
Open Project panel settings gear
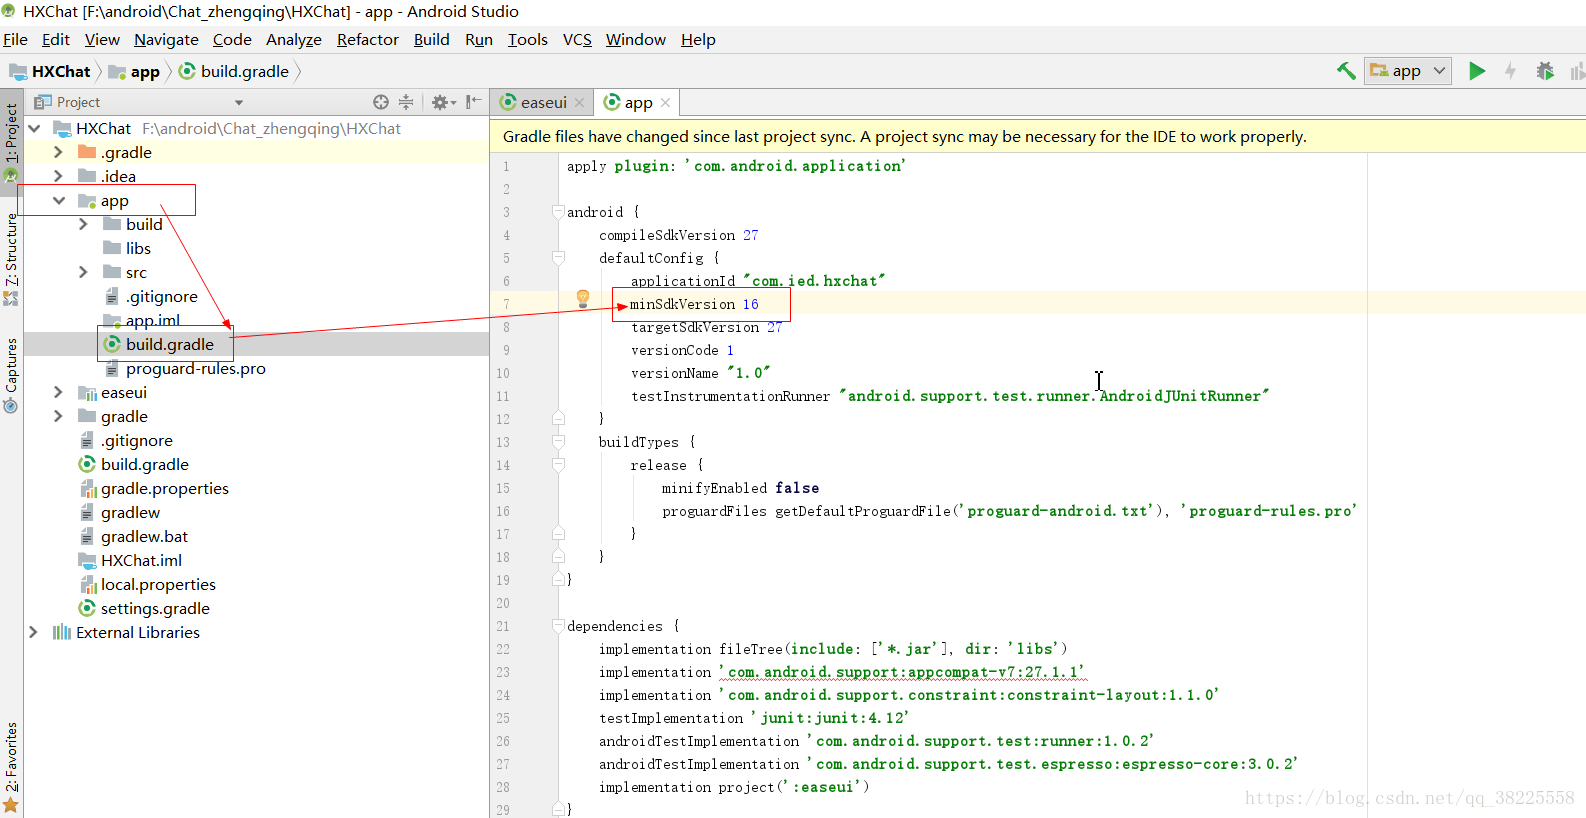point(443,102)
